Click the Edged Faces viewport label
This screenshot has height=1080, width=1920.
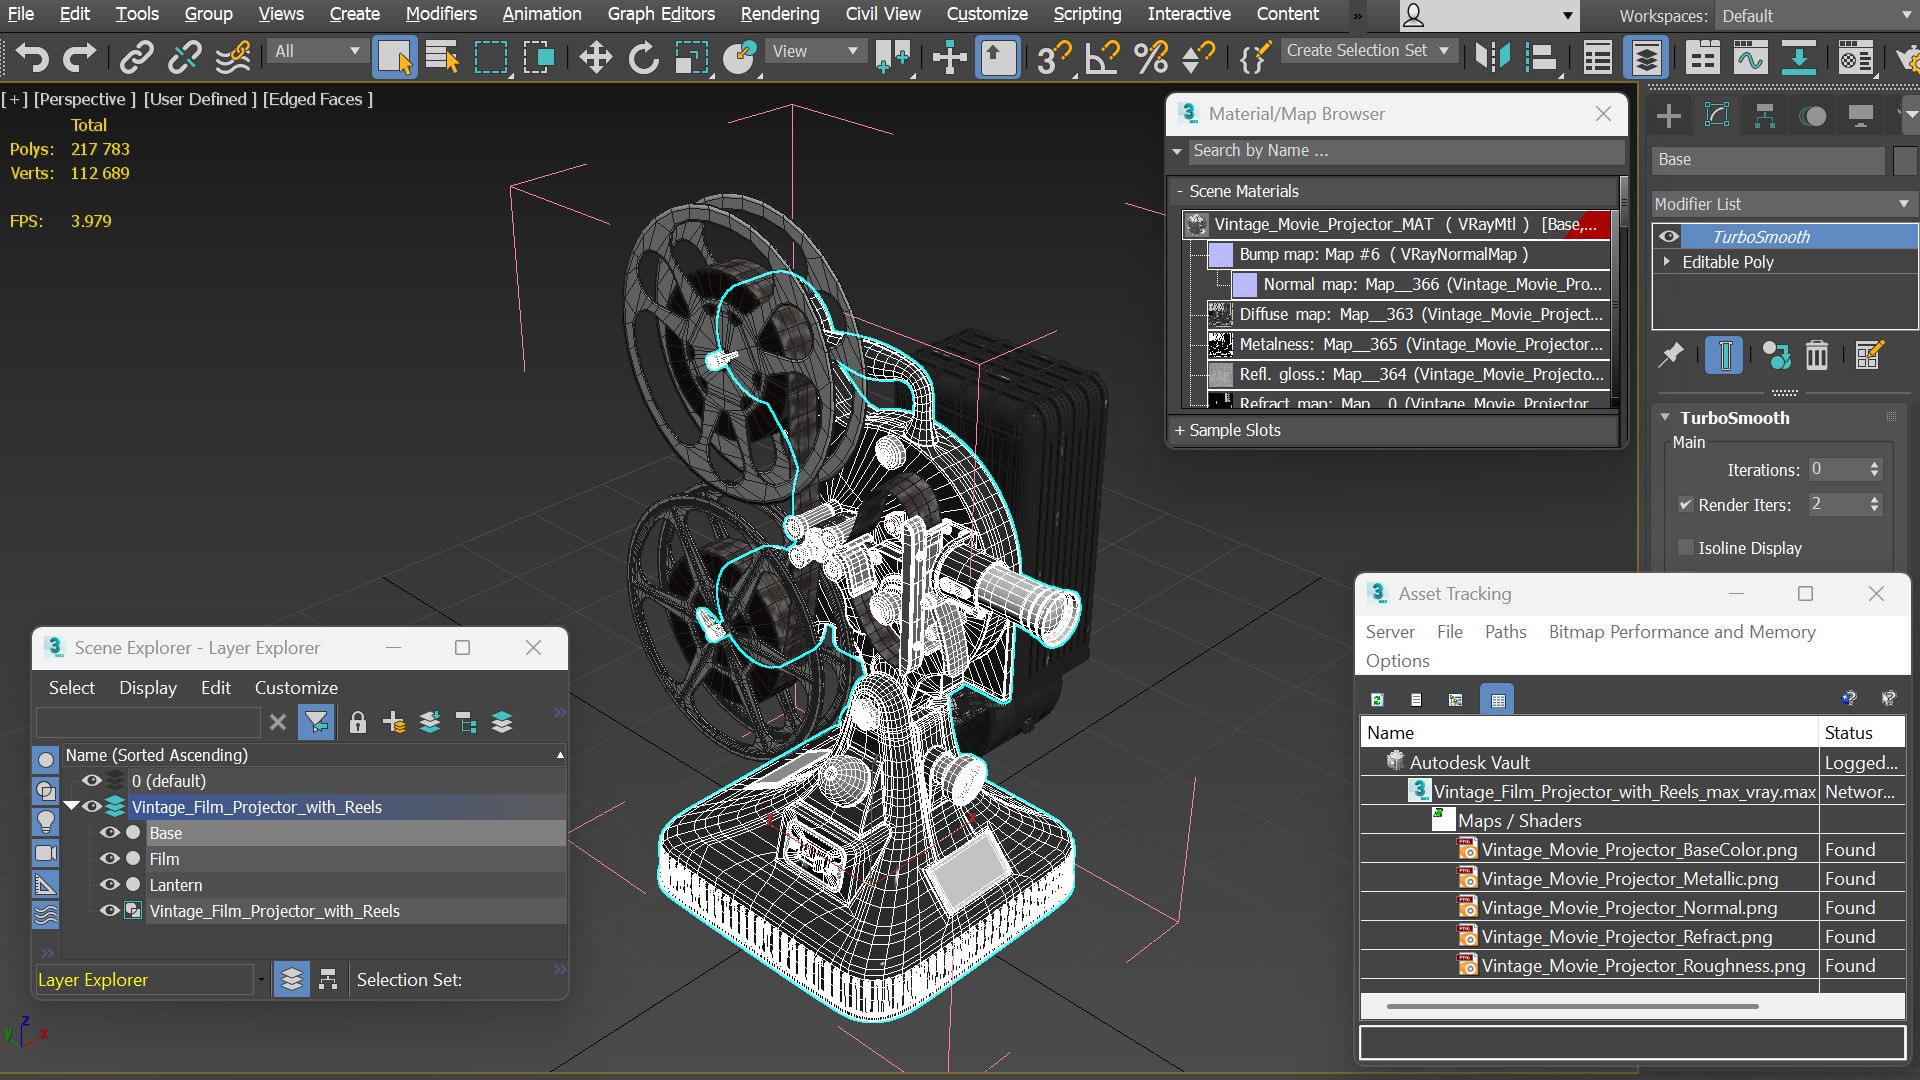pos(317,99)
